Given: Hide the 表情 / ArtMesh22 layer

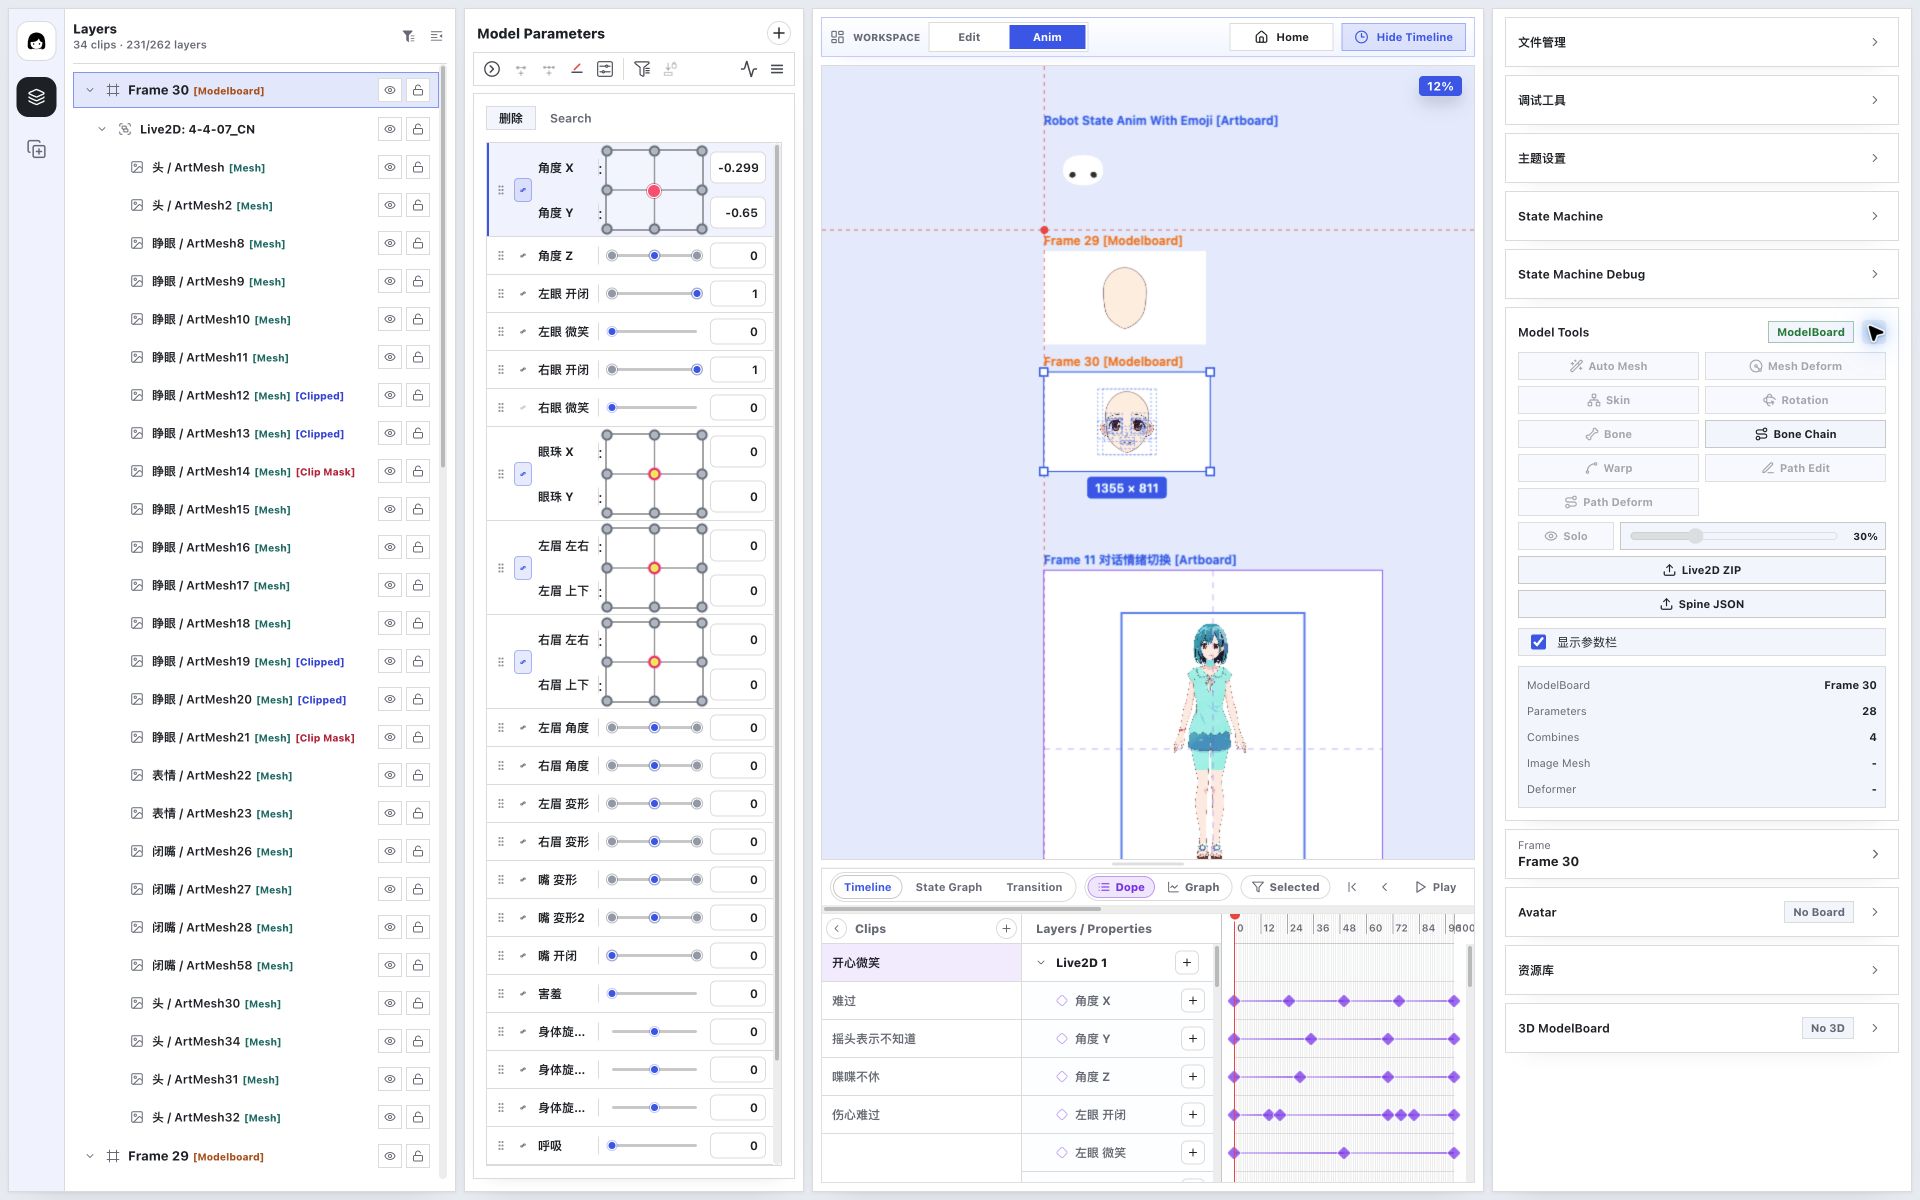Looking at the screenshot, I should pyautogui.click(x=390, y=775).
